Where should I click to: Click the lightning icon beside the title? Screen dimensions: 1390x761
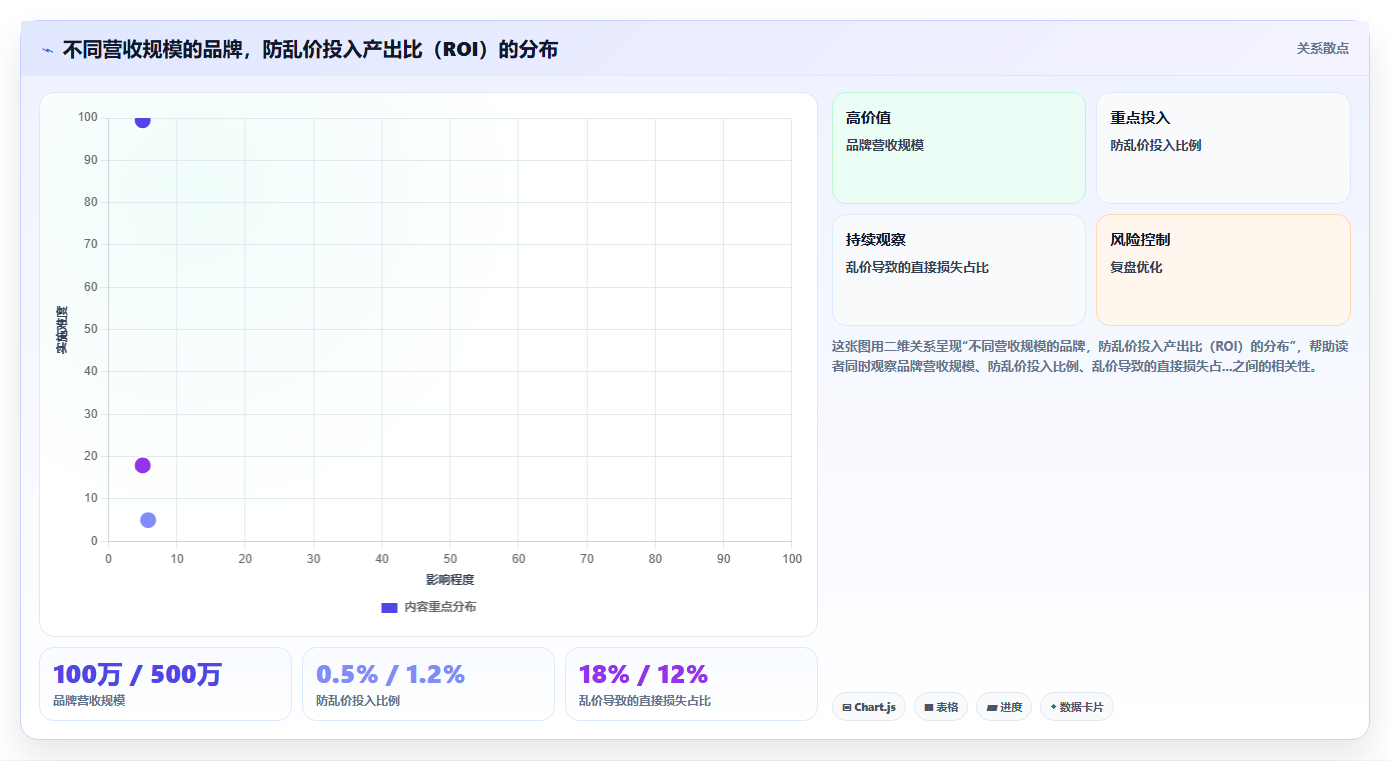(x=48, y=50)
